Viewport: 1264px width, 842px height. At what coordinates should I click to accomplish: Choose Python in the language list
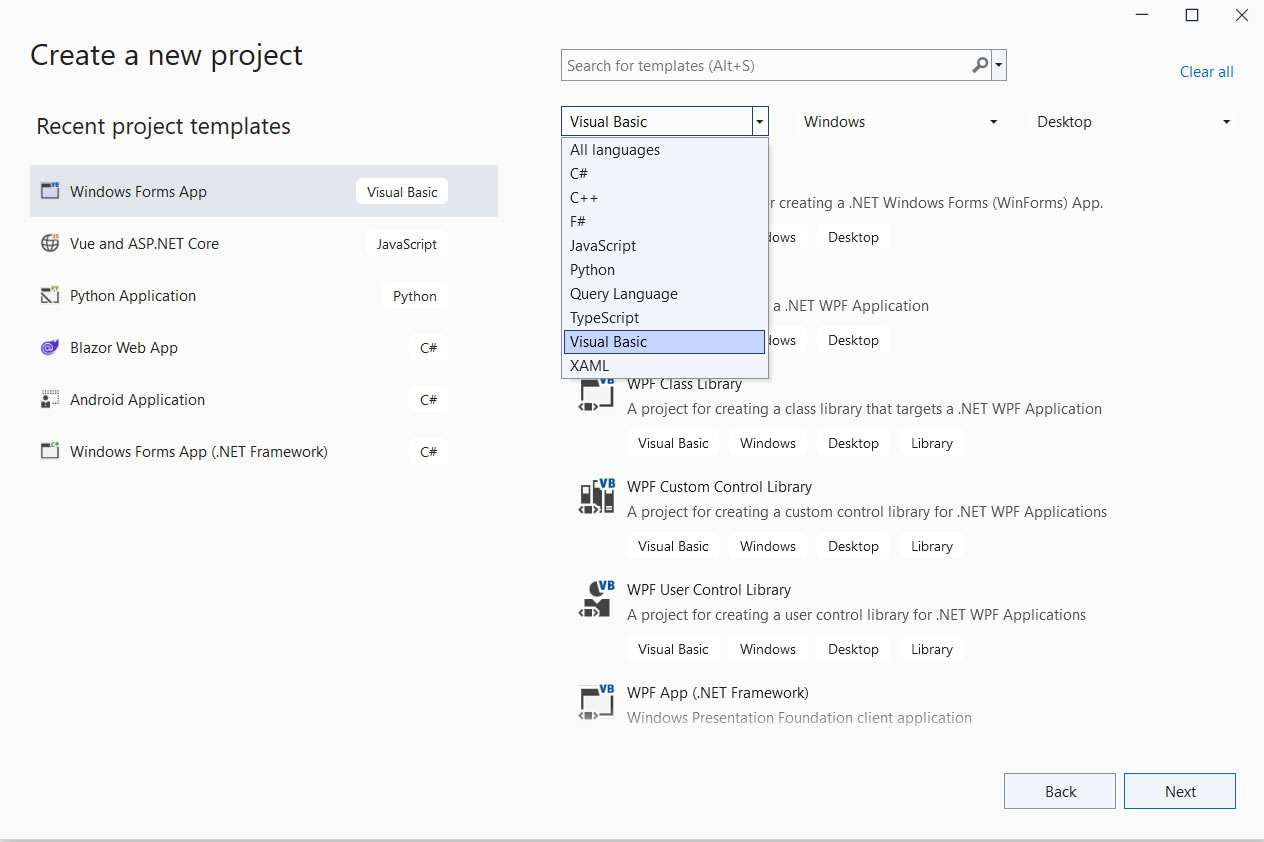(592, 270)
